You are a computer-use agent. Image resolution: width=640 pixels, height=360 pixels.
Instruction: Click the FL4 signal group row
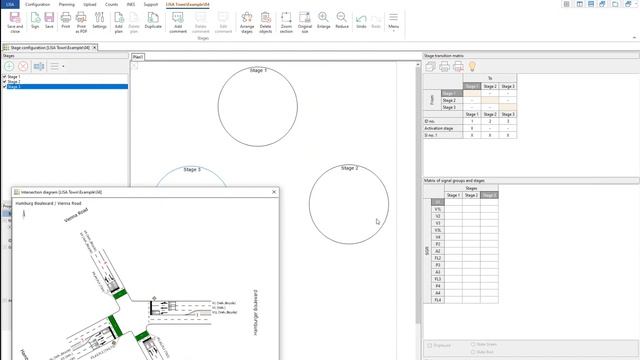438,300
